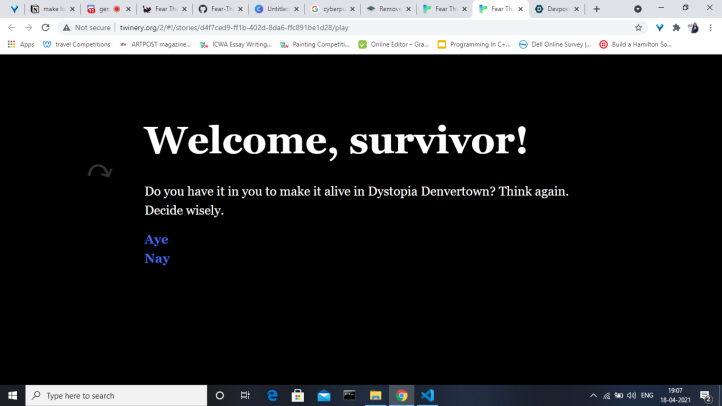Switch to the 'gen' tab with recording dot
Screen dimensions: 722x406
(x=108, y=9)
